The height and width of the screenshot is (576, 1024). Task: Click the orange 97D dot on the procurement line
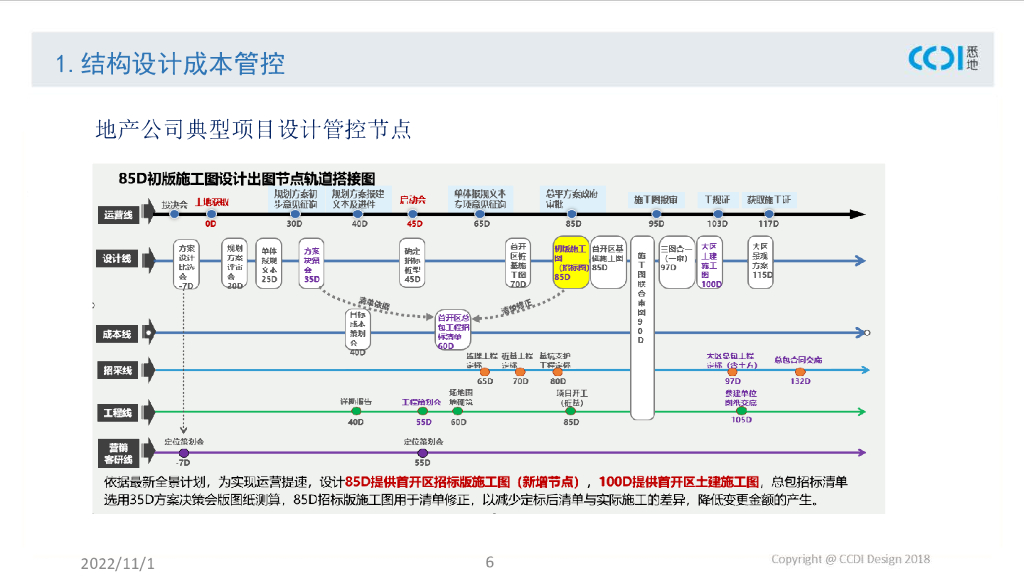[732, 372]
